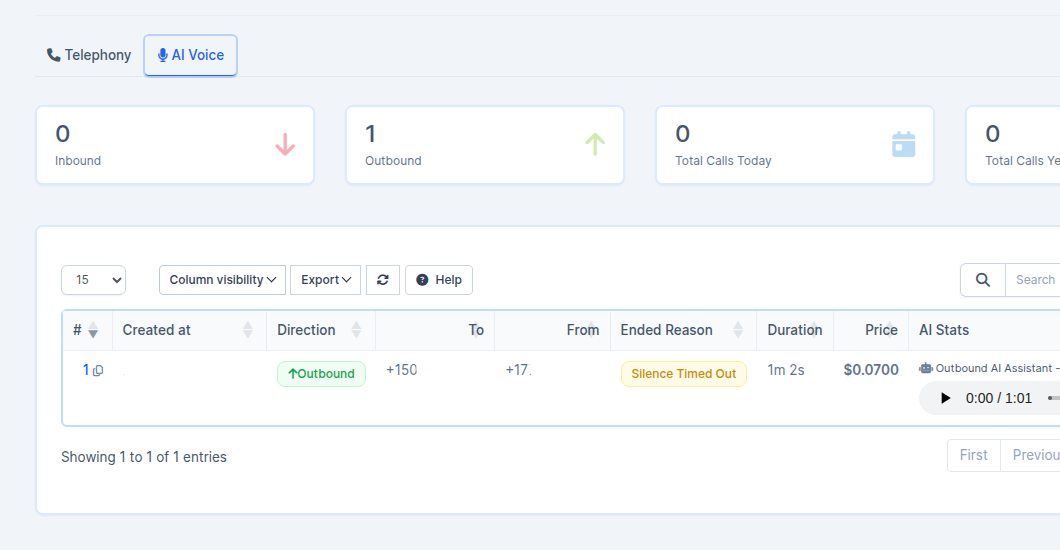Open the Column visibility dropdown
Image resolution: width=1060 pixels, height=550 pixels.
pos(222,280)
